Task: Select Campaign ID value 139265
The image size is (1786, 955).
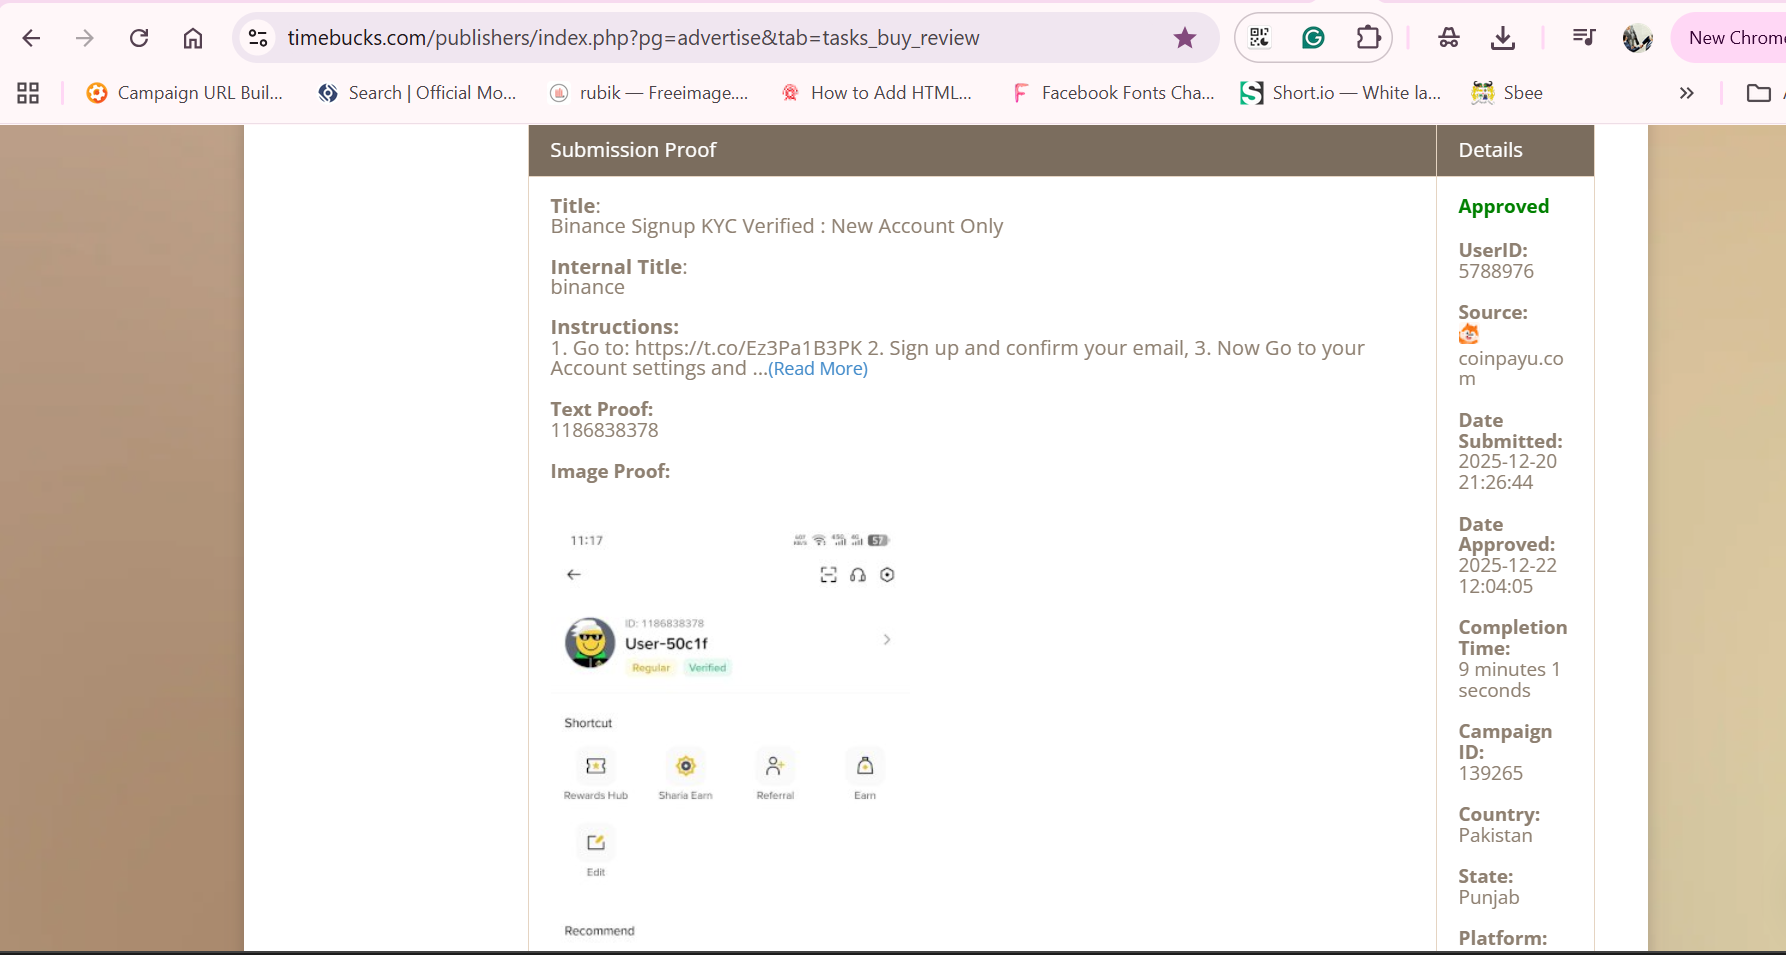Action: coord(1490,773)
